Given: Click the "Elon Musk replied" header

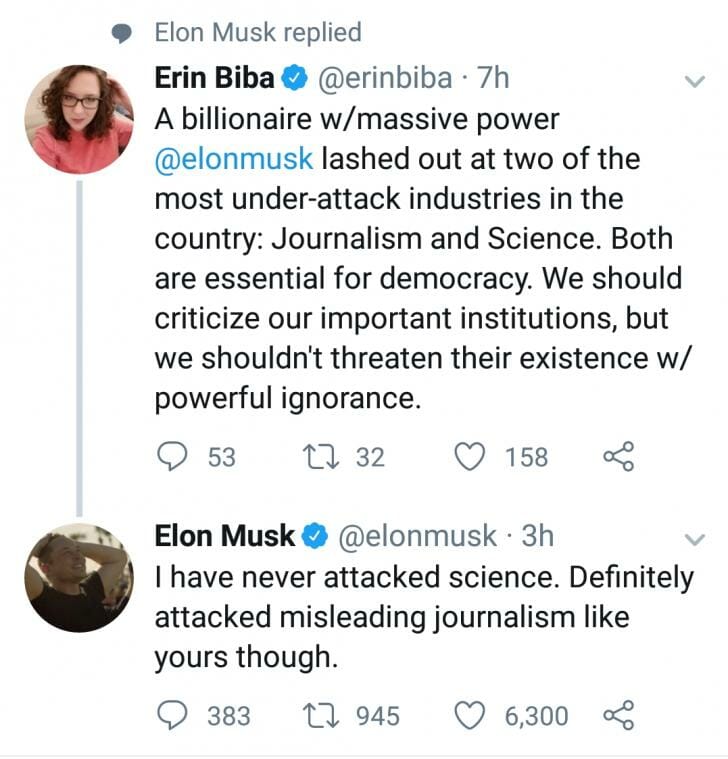Looking at the screenshot, I should coord(257,33).
